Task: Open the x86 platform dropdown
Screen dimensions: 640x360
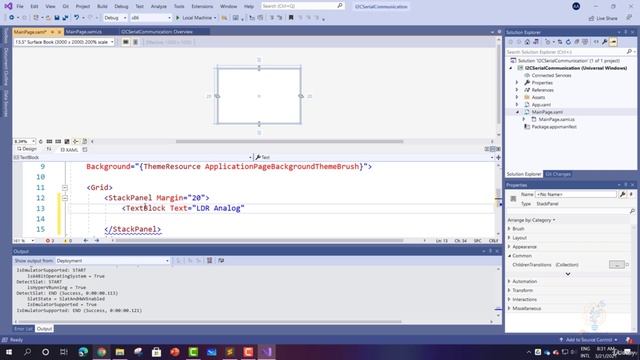Action: pyautogui.click(x=151, y=18)
